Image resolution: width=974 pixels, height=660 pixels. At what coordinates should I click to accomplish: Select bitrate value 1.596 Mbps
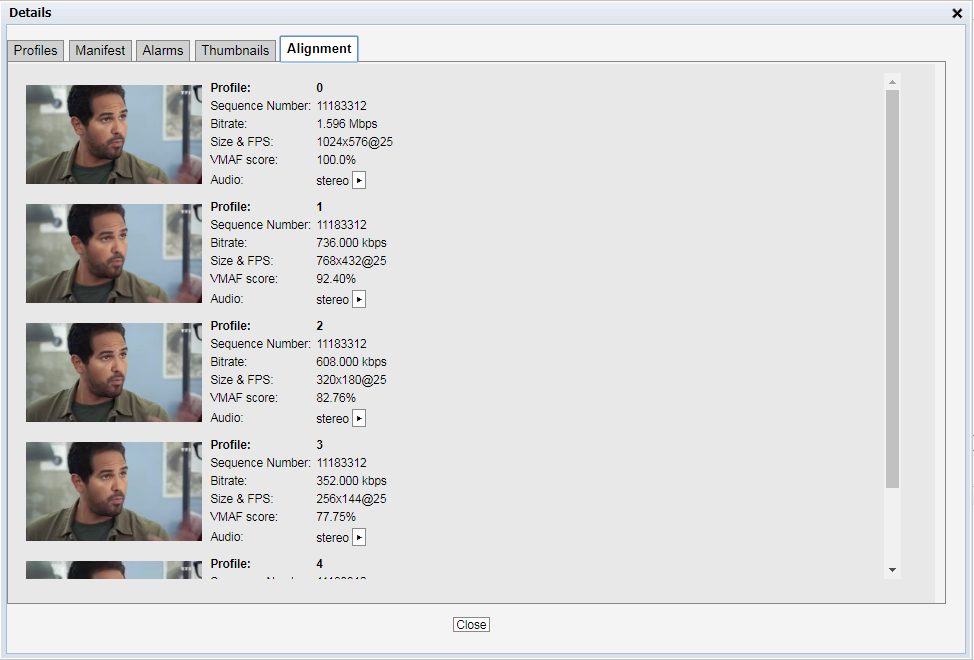pos(347,124)
